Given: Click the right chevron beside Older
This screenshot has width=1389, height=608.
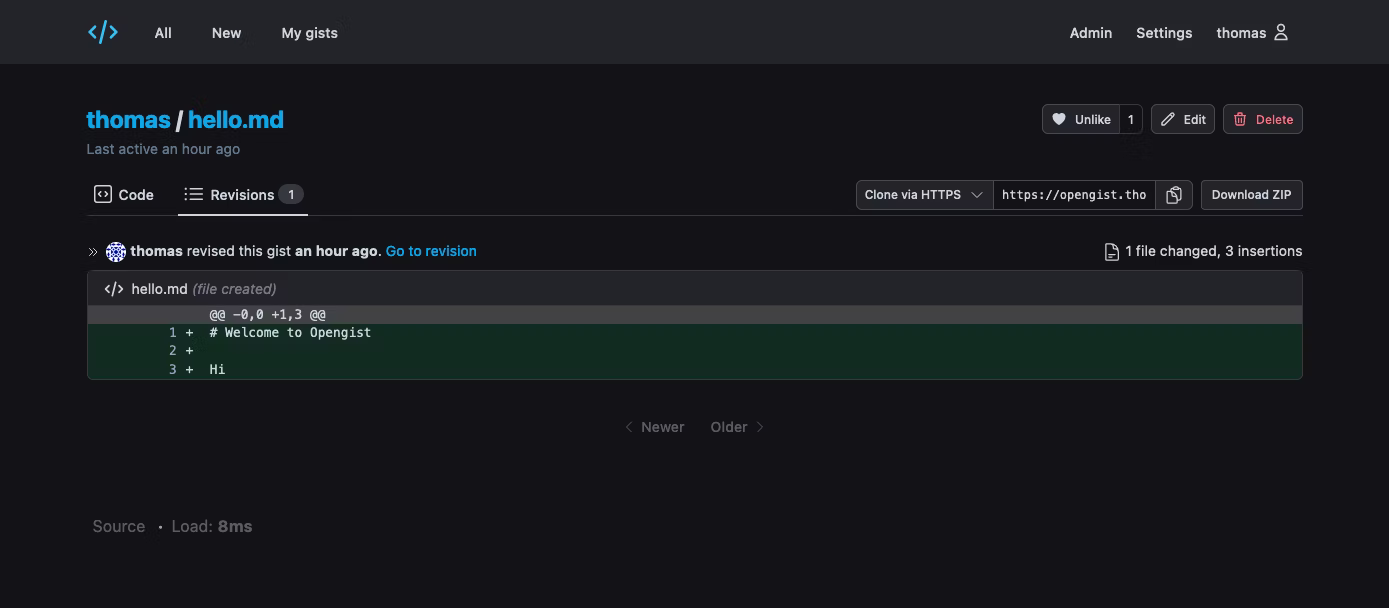Looking at the screenshot, I should (x=760, y=427).
